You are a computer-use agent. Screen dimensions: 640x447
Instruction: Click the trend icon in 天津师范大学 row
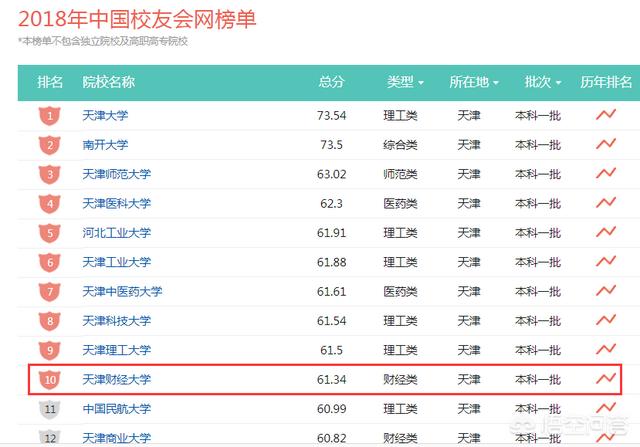[x=605, y=174]
